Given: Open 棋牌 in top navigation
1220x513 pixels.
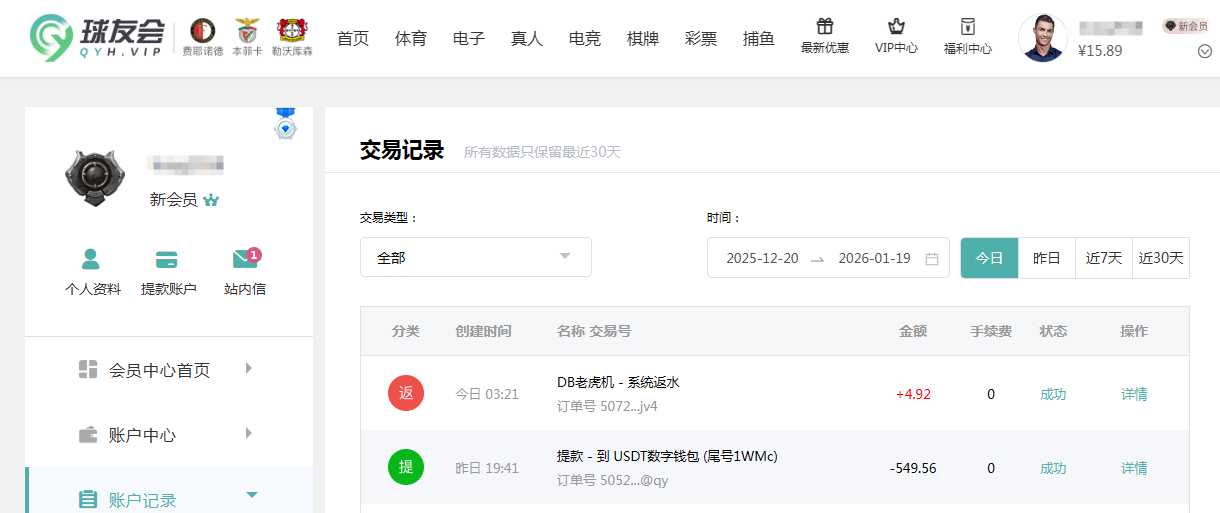Looking at the screenshot, I should (643, 38).
